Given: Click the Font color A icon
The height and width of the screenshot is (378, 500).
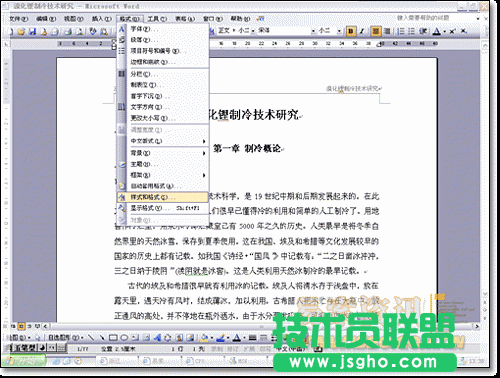Looking at the screenshot, I should pyautogui.click(x=436, y=31).
